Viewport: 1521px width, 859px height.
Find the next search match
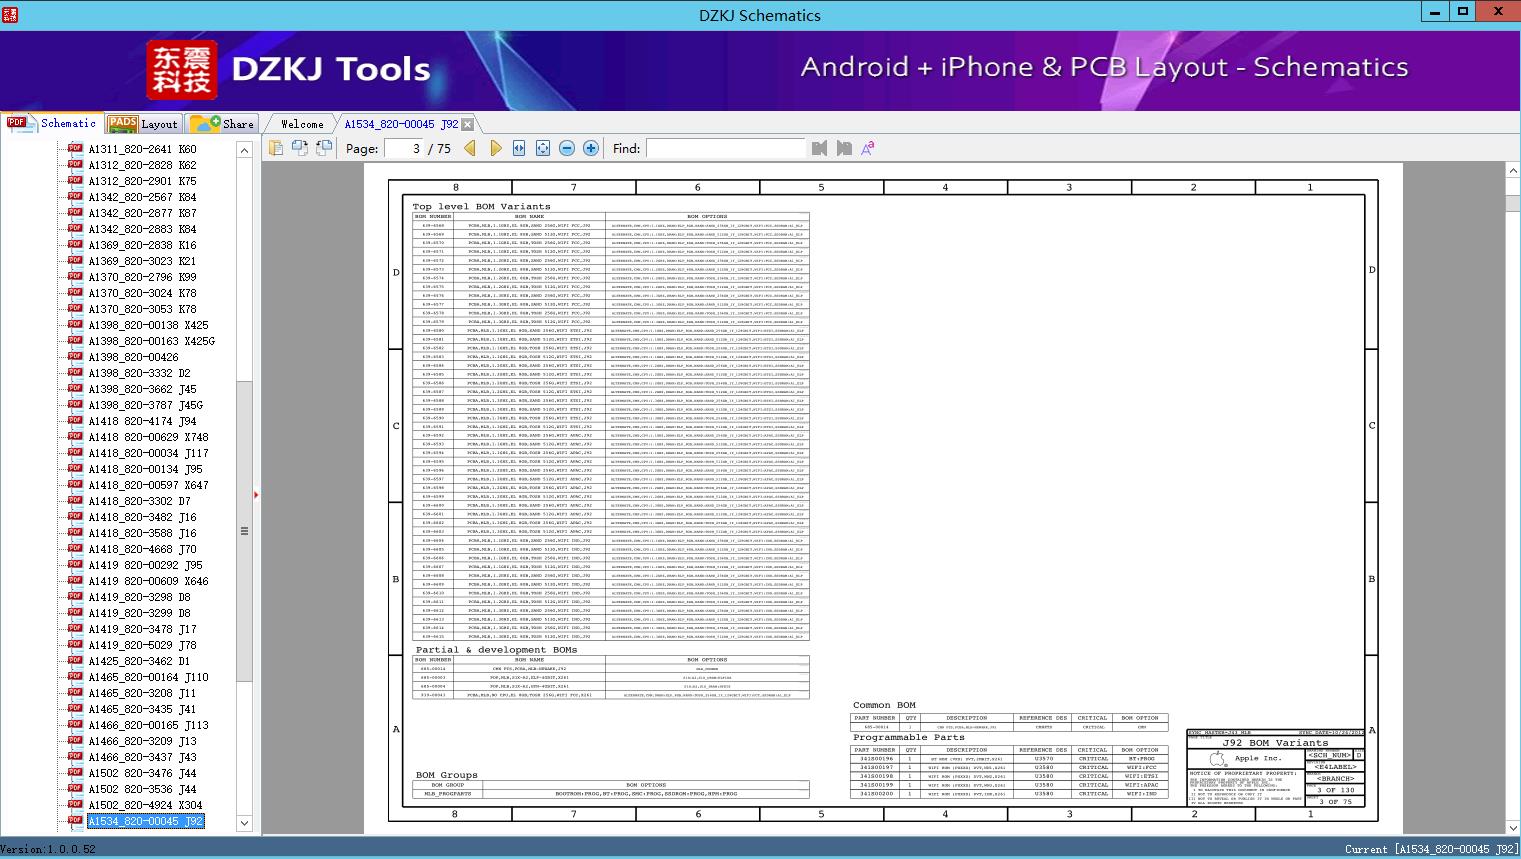(x=844, y=148)
